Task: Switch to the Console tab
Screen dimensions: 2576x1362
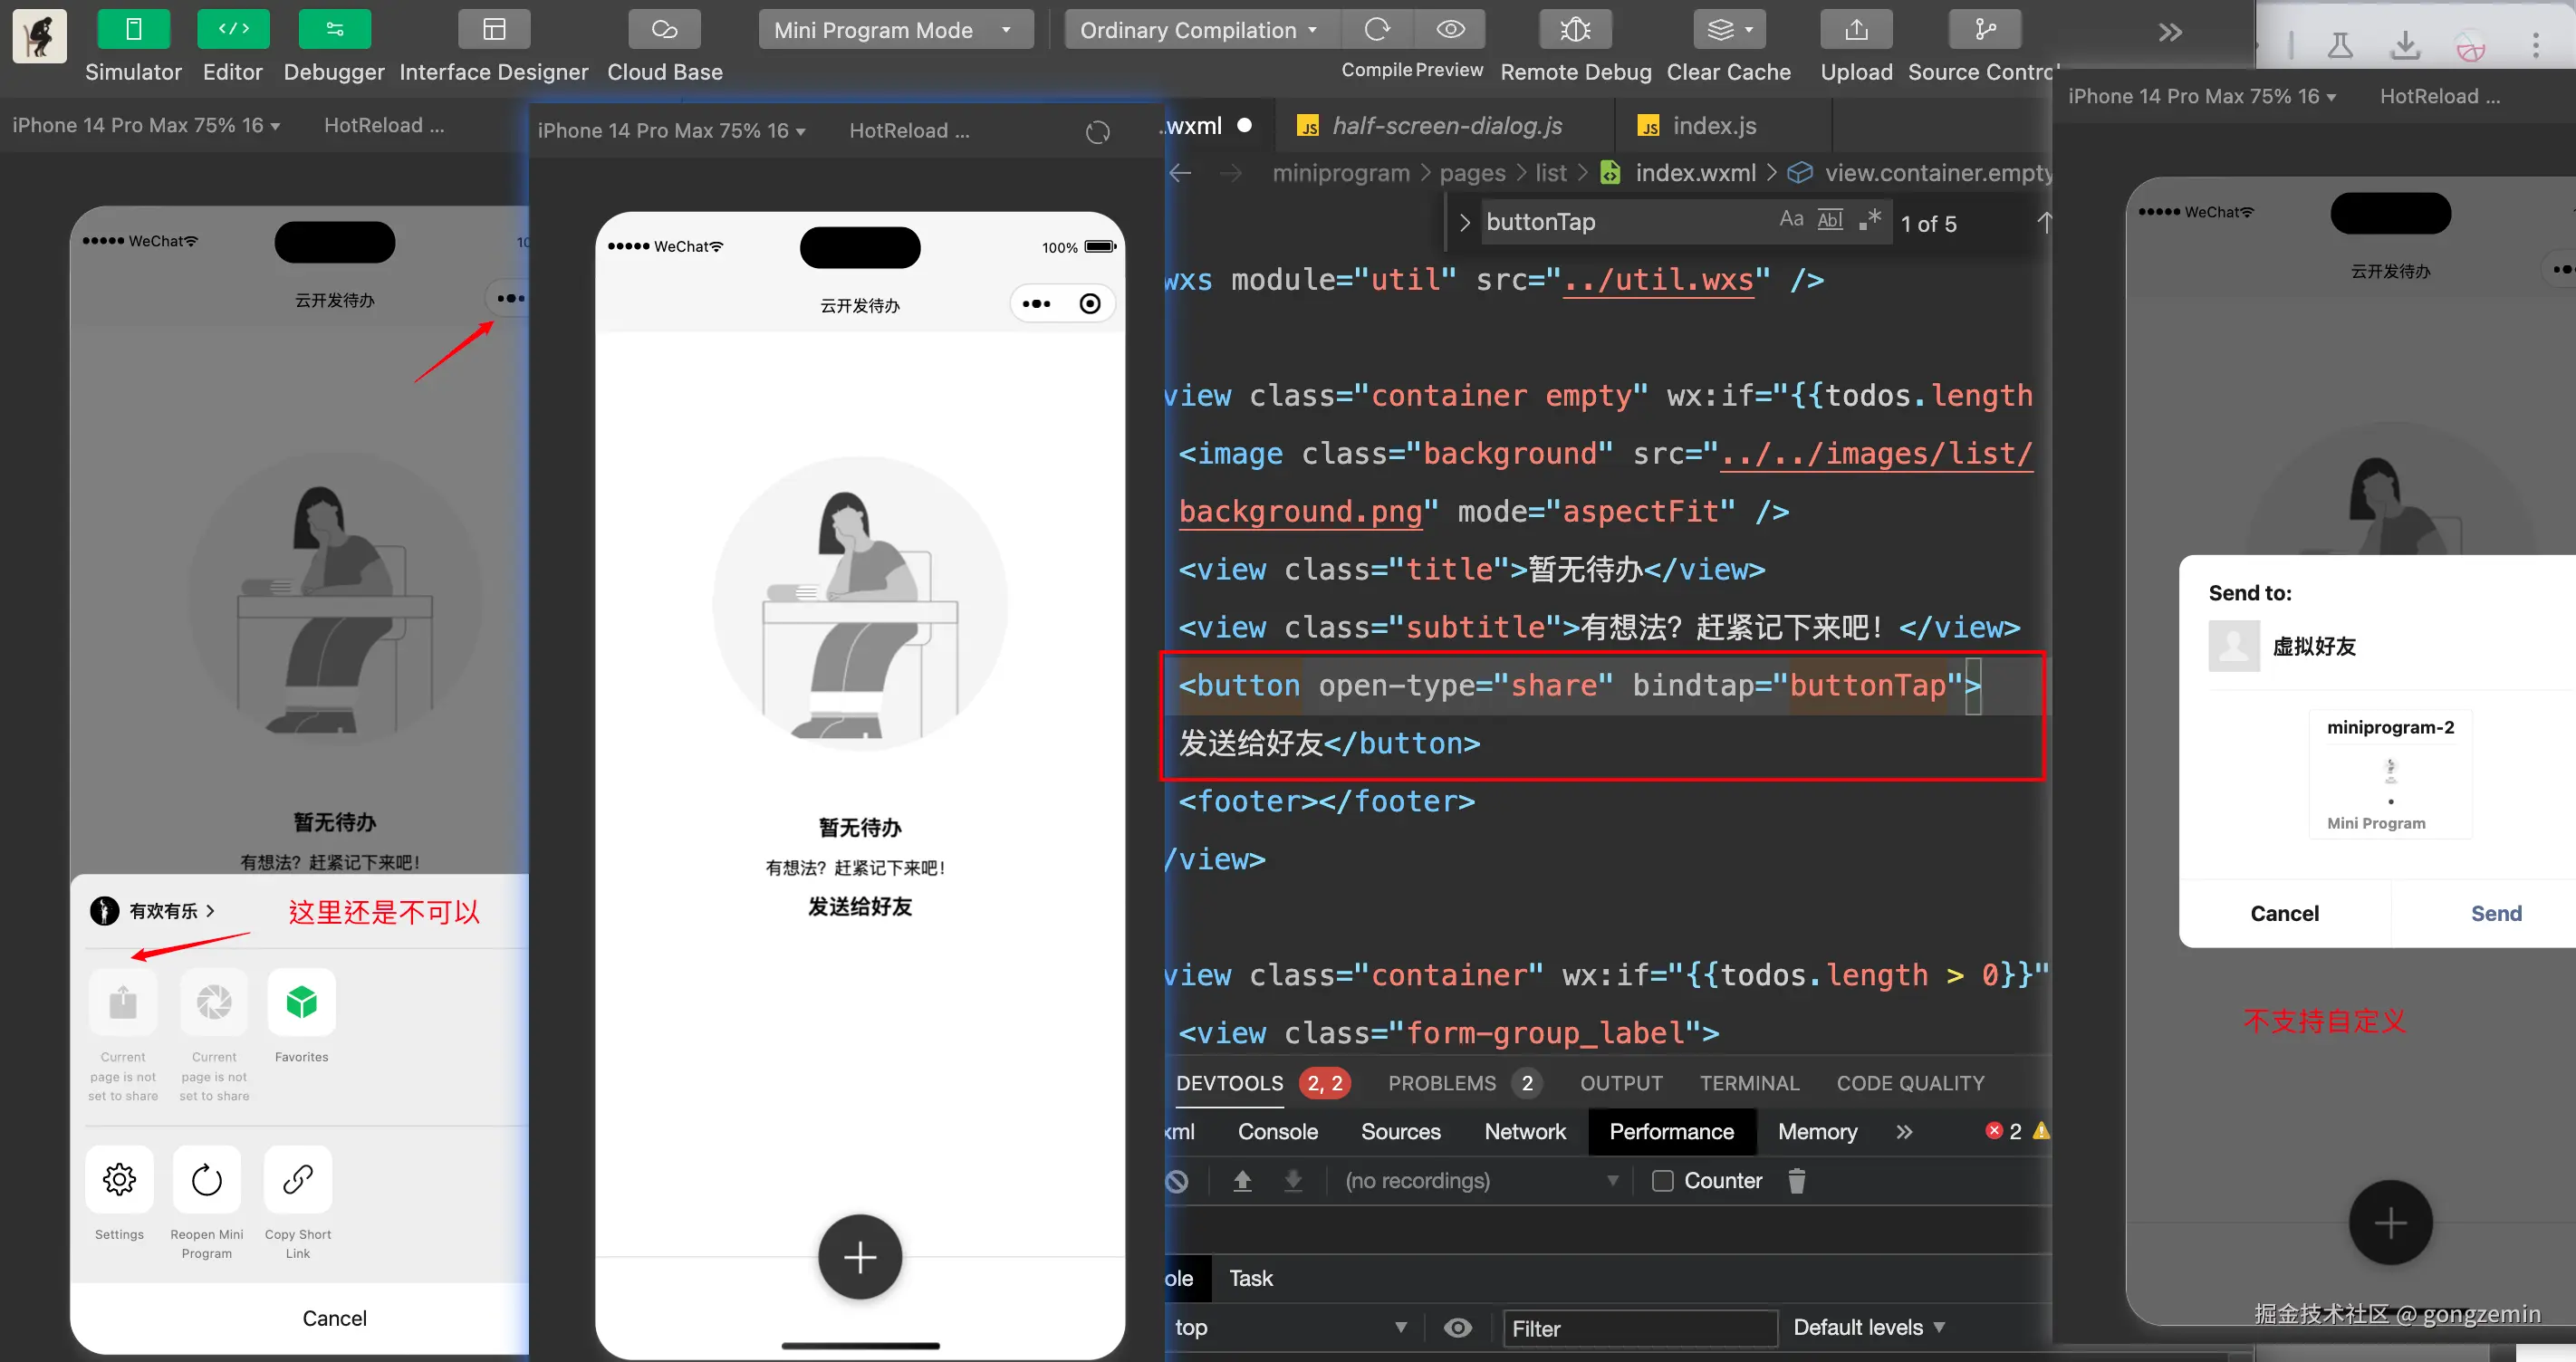Action: [1277, 1131]
